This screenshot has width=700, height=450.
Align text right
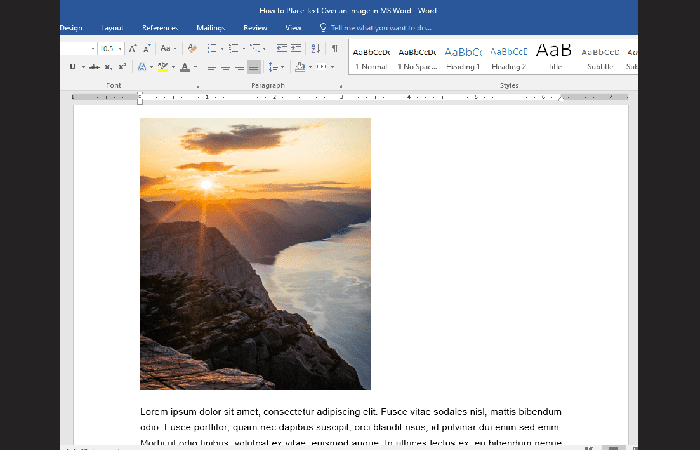[240, 67]
